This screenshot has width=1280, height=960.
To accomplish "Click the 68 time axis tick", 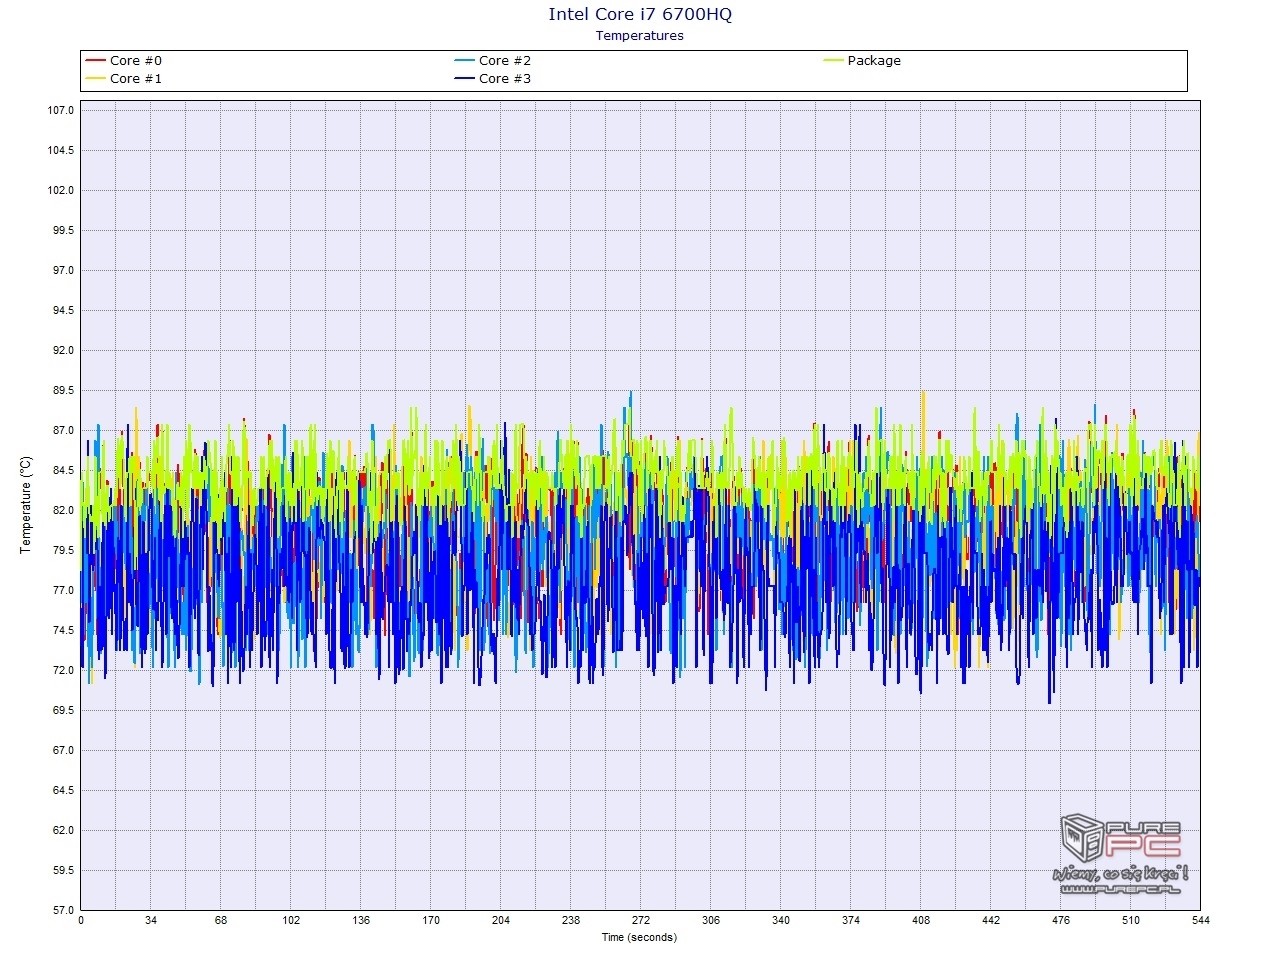I will coord(221,921).
